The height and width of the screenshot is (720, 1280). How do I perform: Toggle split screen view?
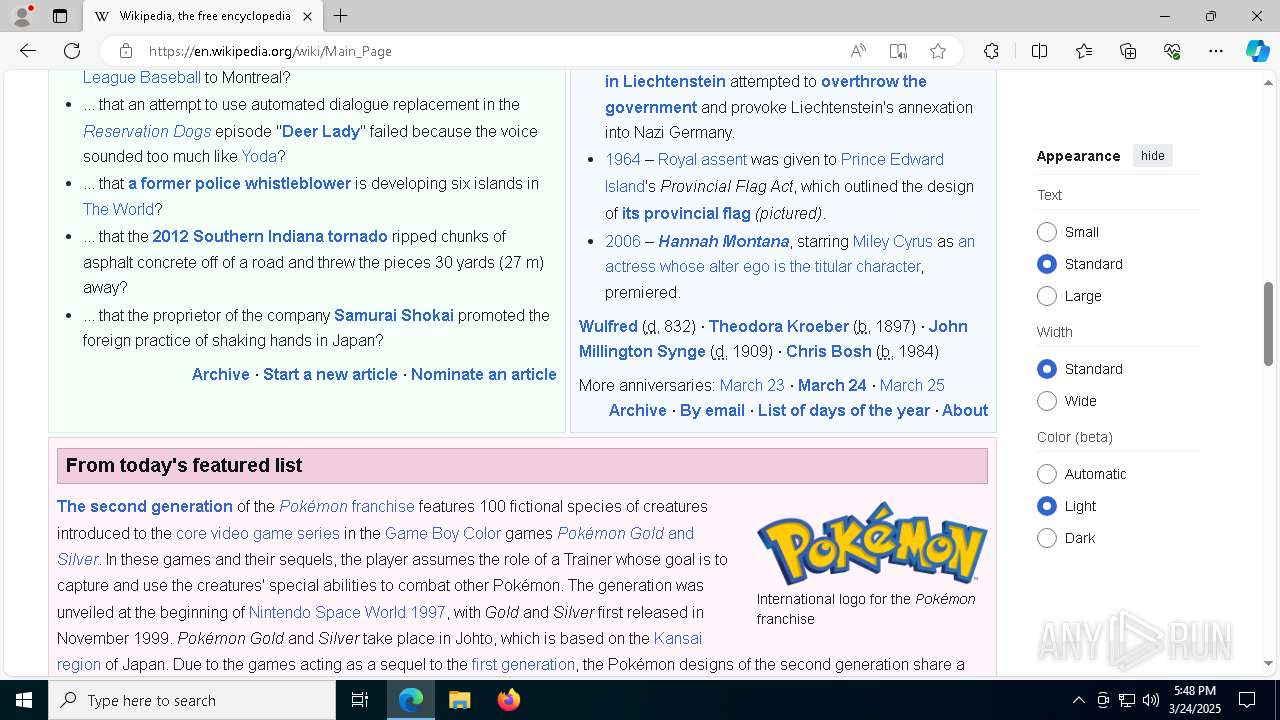coord(1039,51)
